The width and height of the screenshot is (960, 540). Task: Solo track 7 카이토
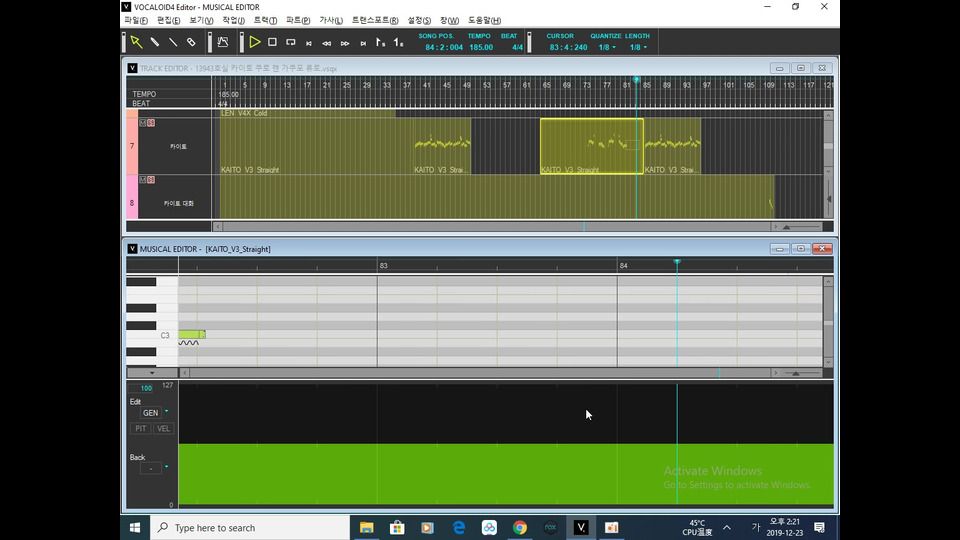click(151, 123)
